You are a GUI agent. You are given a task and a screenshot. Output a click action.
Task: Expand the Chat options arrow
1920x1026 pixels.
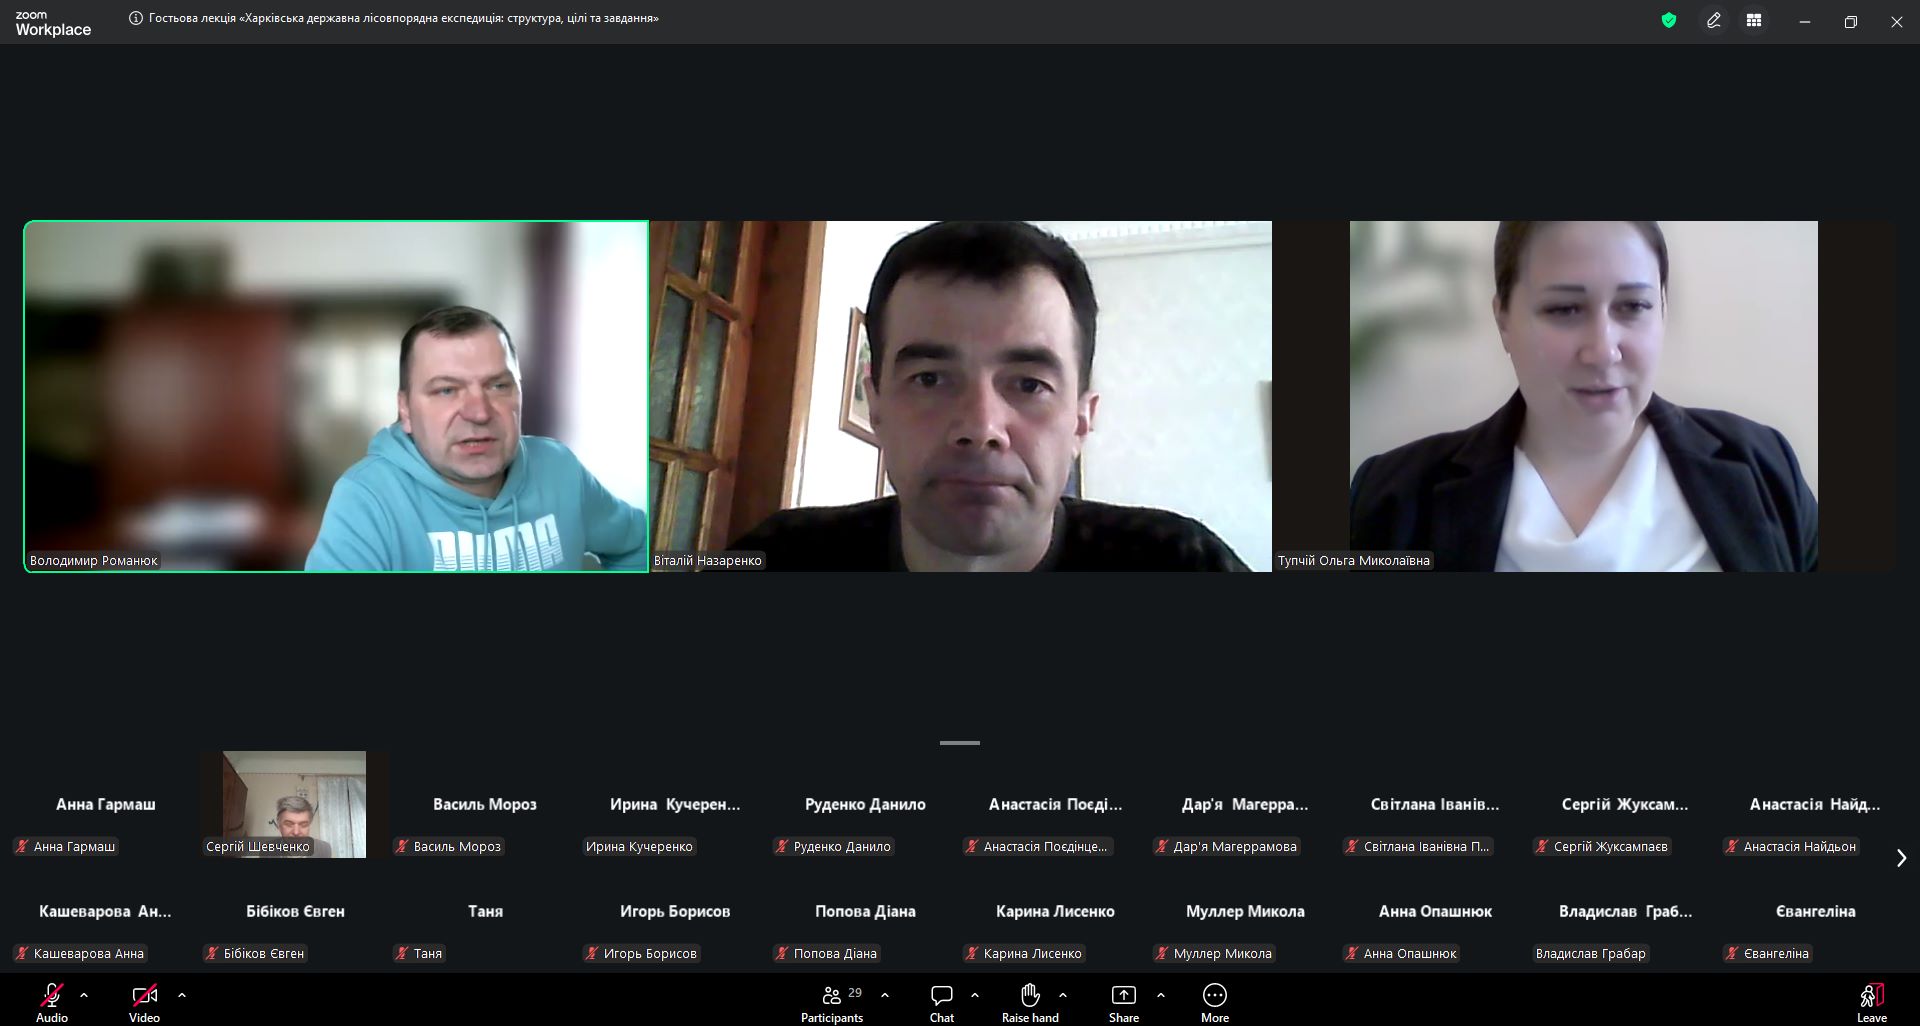tap(975, 995)
